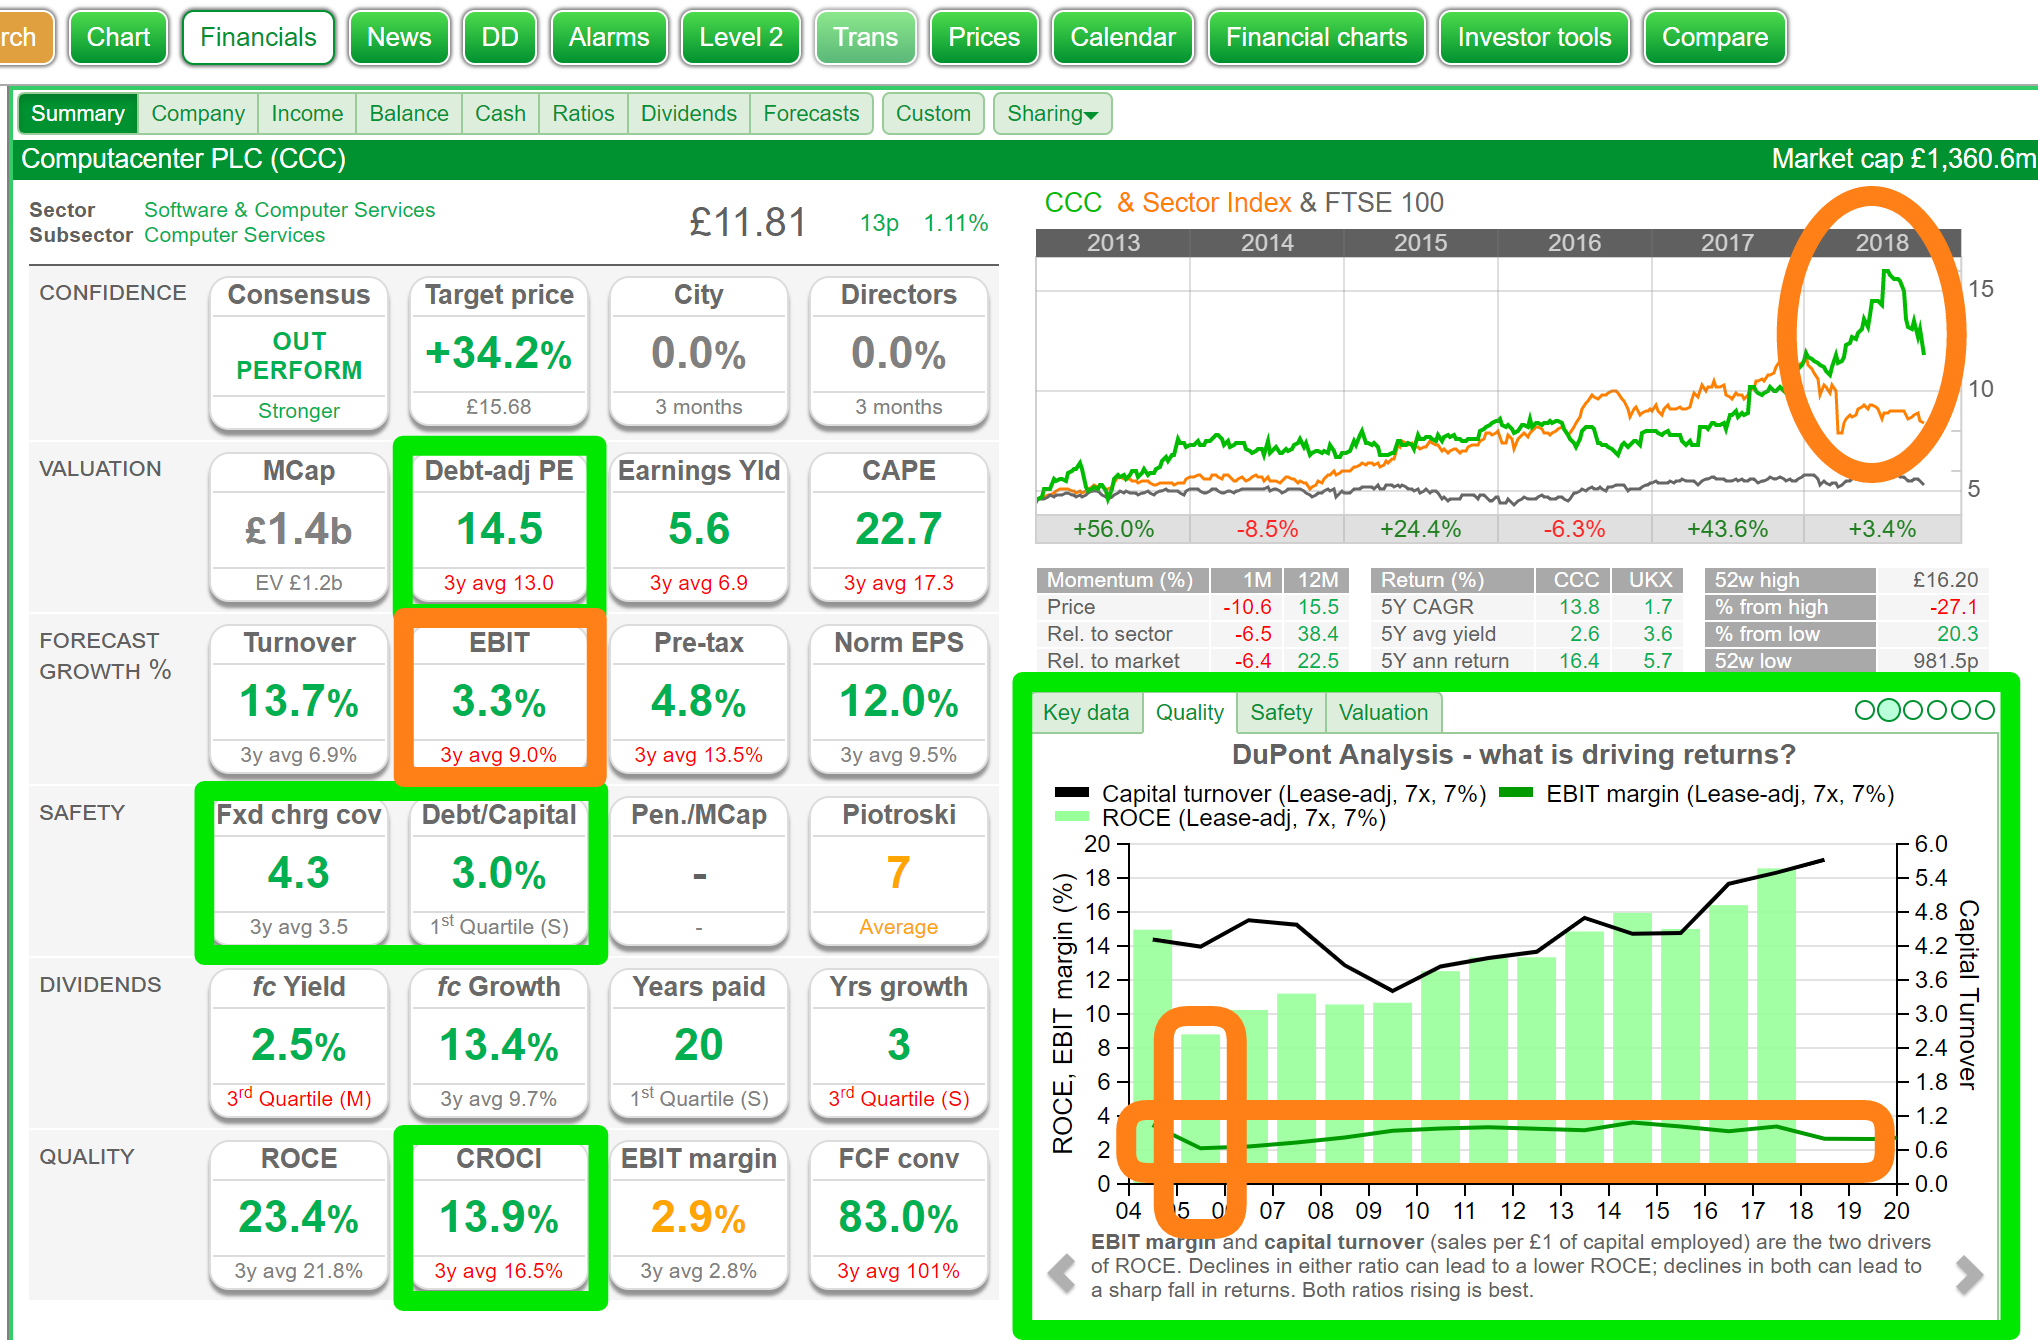Open the Calendar section
The height and width of the screenshot is (1340, 2038).
[x=1123, y=37]
